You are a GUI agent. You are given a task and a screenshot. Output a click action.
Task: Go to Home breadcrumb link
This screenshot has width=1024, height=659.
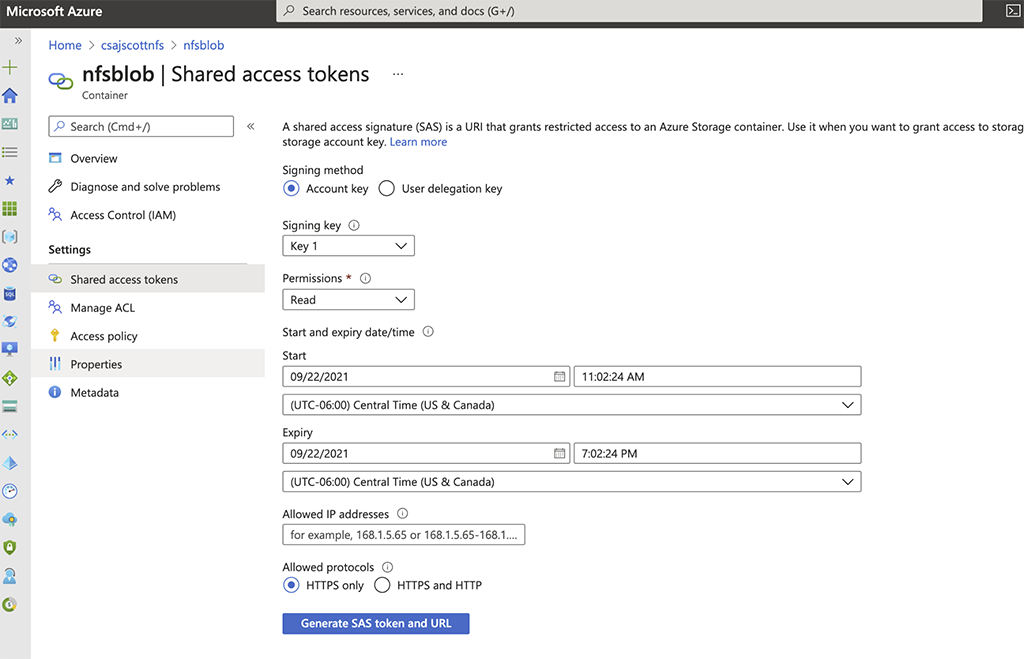[65, 45]
